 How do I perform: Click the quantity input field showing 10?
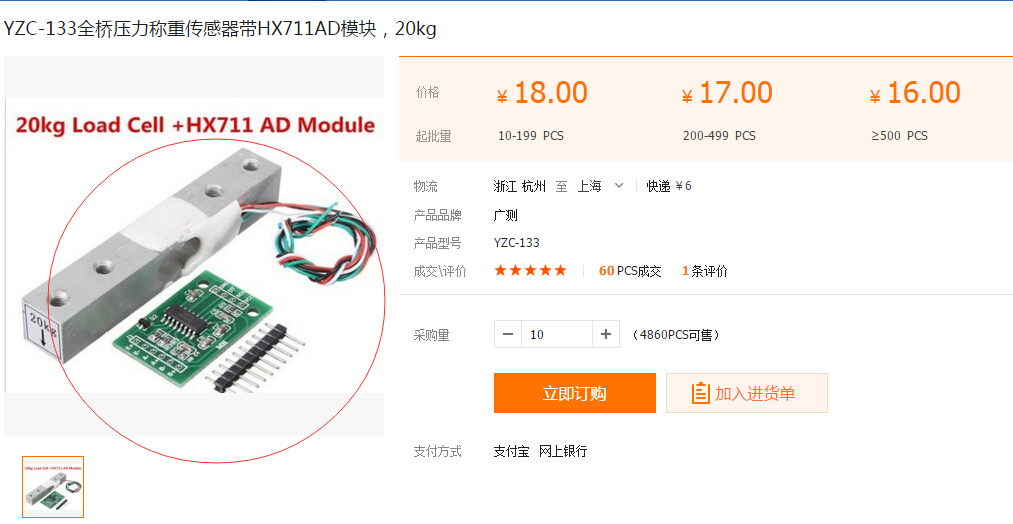557,334
